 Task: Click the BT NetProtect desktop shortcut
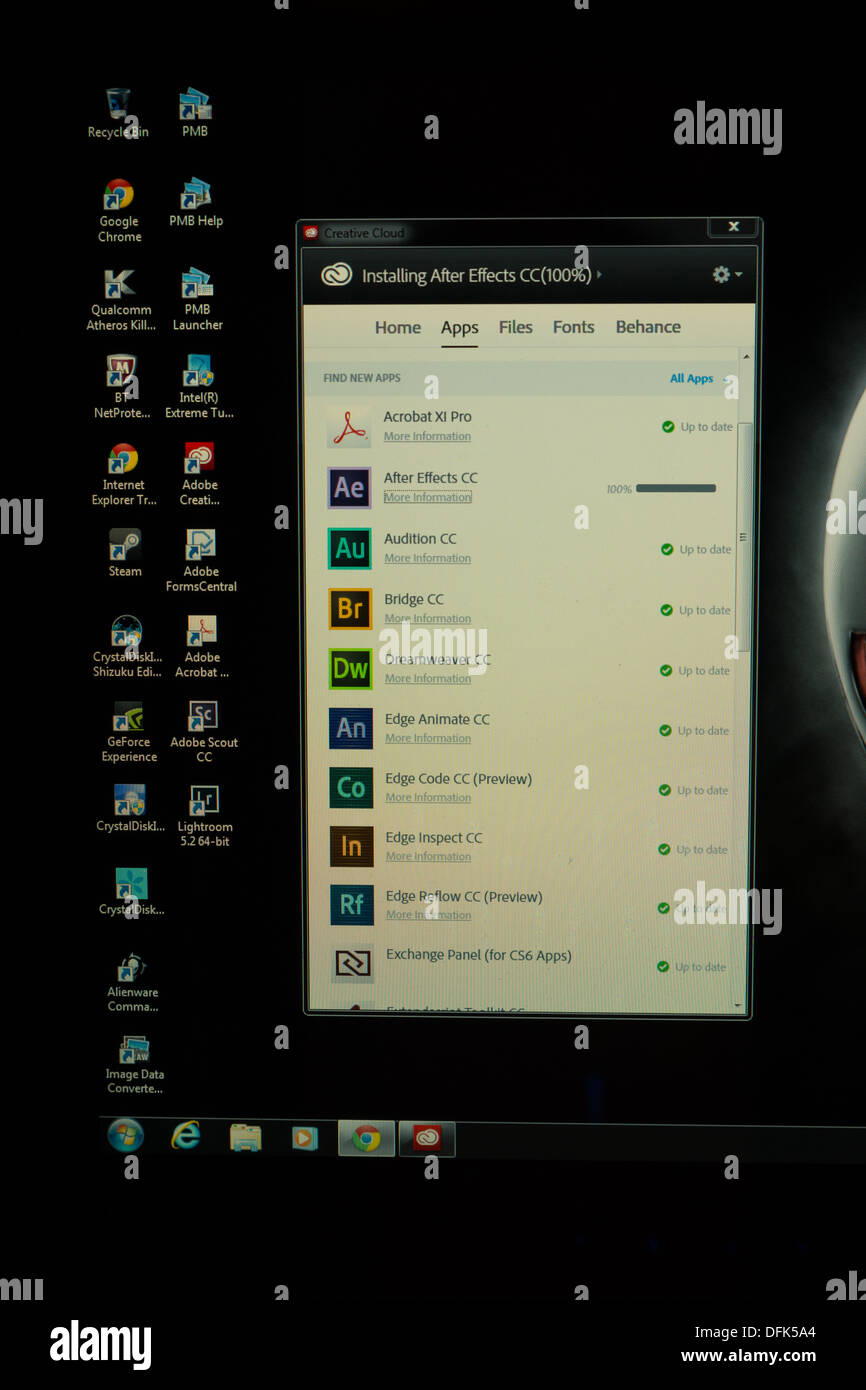[x=122, y=387]
